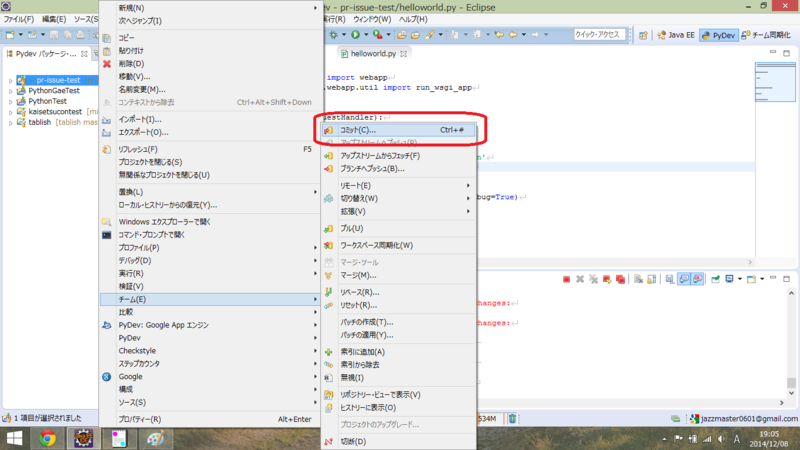Viewport: 800px width, 450px height.
Task: Switch to Java EE perspective
Action: (676, 35)
